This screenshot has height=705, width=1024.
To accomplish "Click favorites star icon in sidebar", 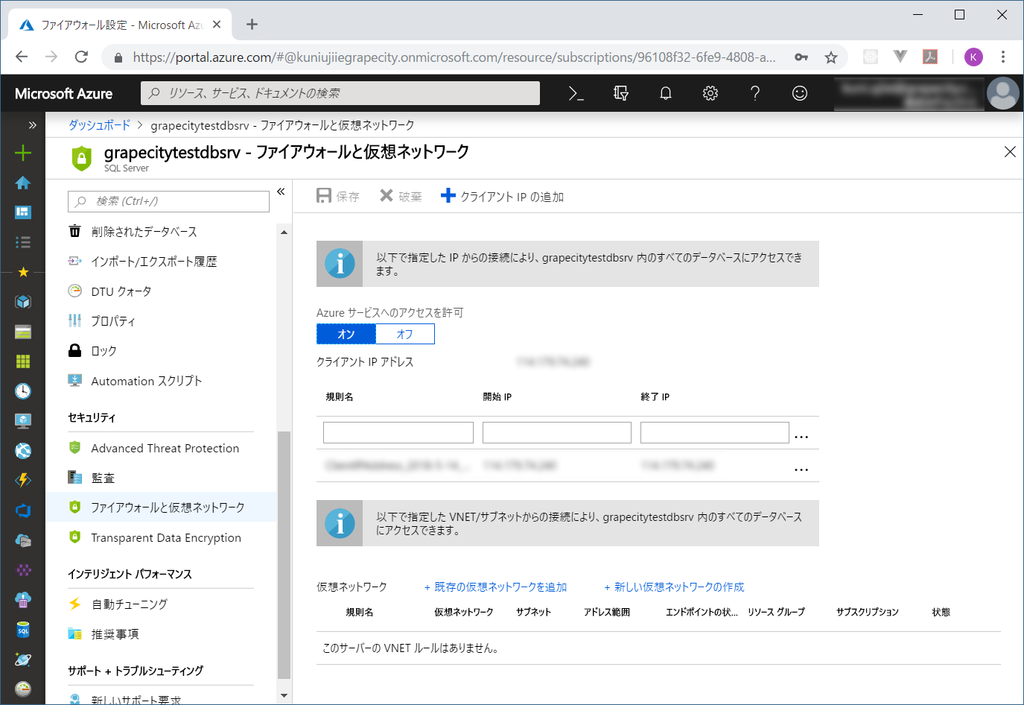I will pos(23,272).
